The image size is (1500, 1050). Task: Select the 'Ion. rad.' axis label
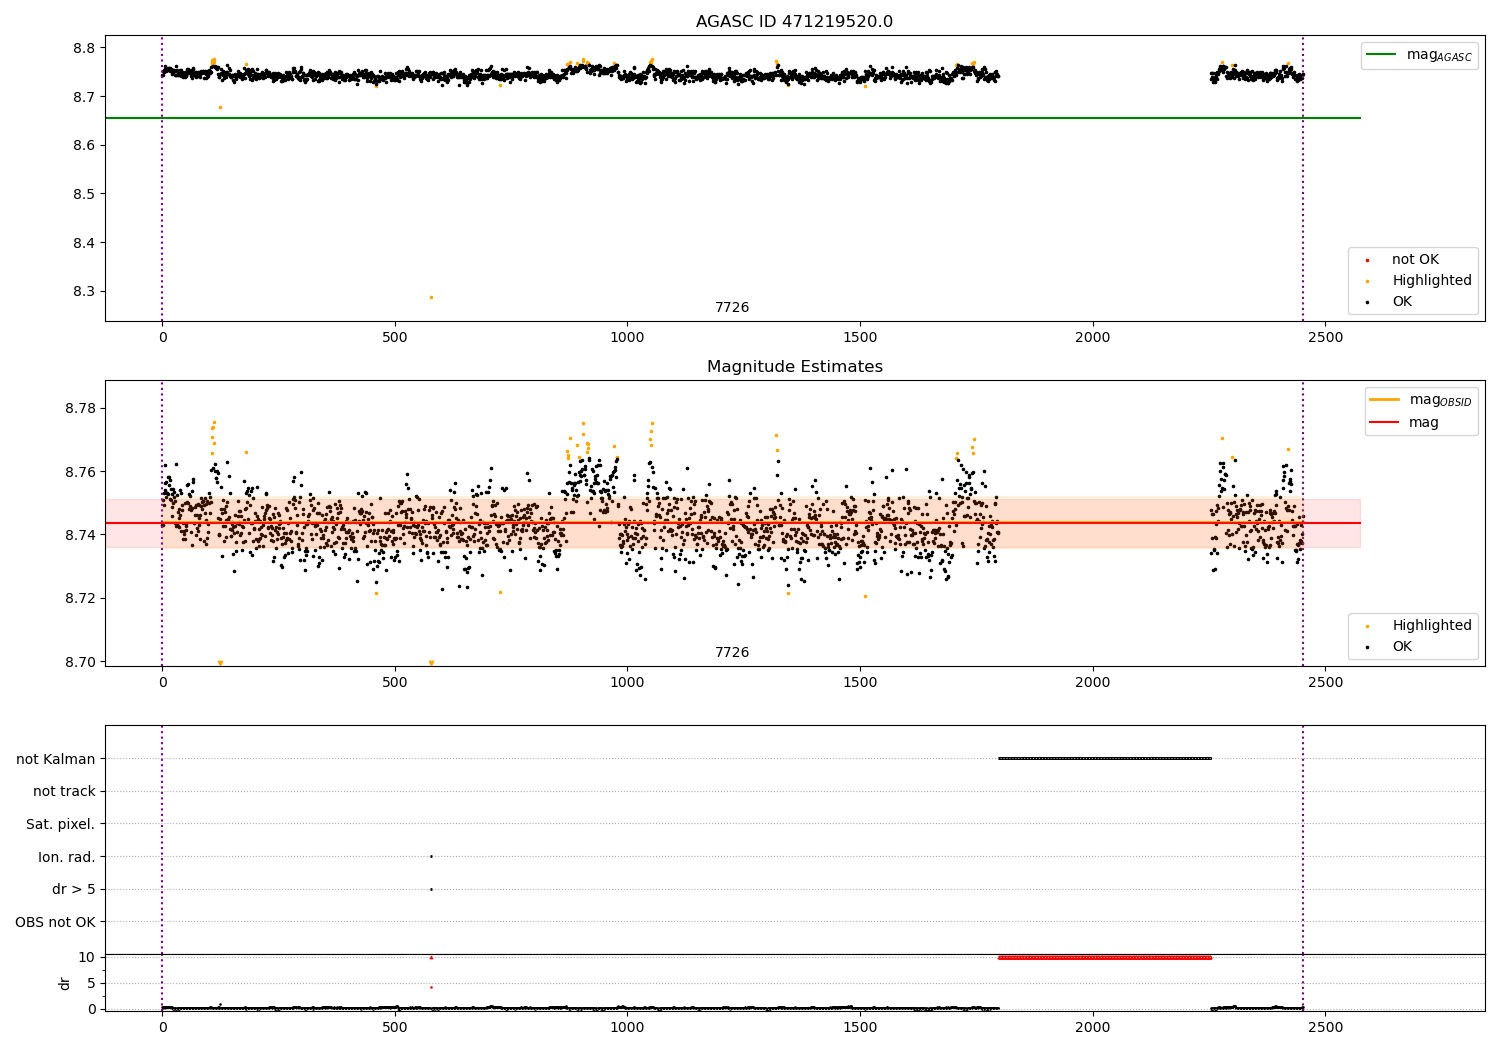click(x=67, y=857)
